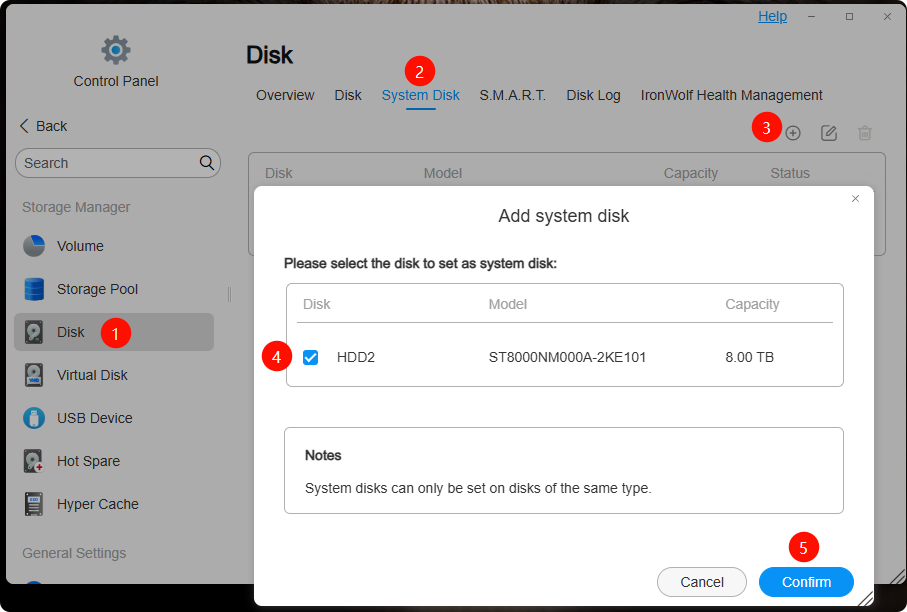
Task: Click the USB Device icon in sidebar
Action: coord(34,418)
